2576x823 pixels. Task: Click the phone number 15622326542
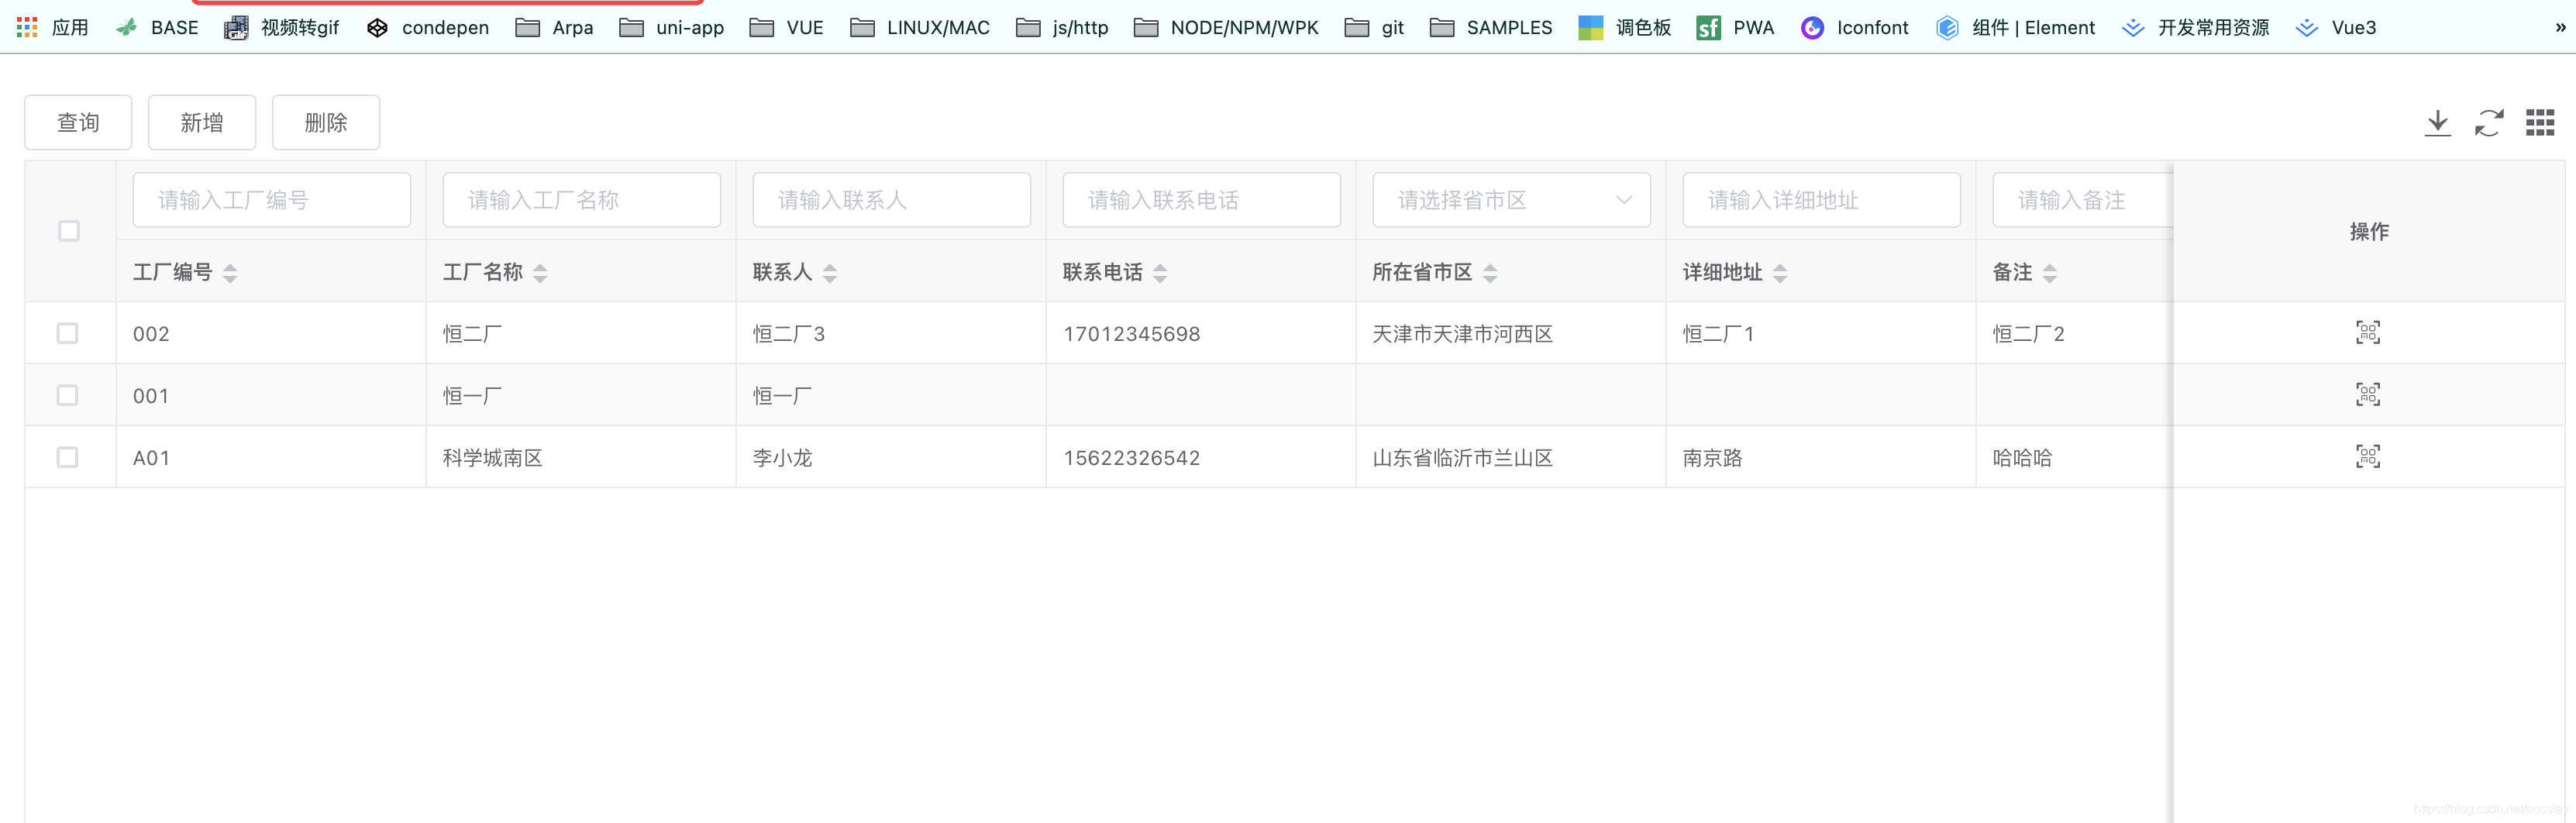click(x=1132, y=458)
